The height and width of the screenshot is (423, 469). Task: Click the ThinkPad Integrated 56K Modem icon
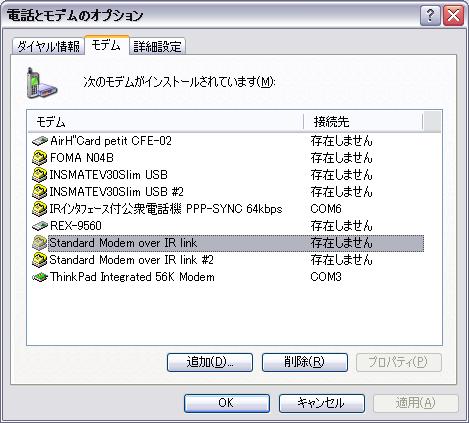40,277
